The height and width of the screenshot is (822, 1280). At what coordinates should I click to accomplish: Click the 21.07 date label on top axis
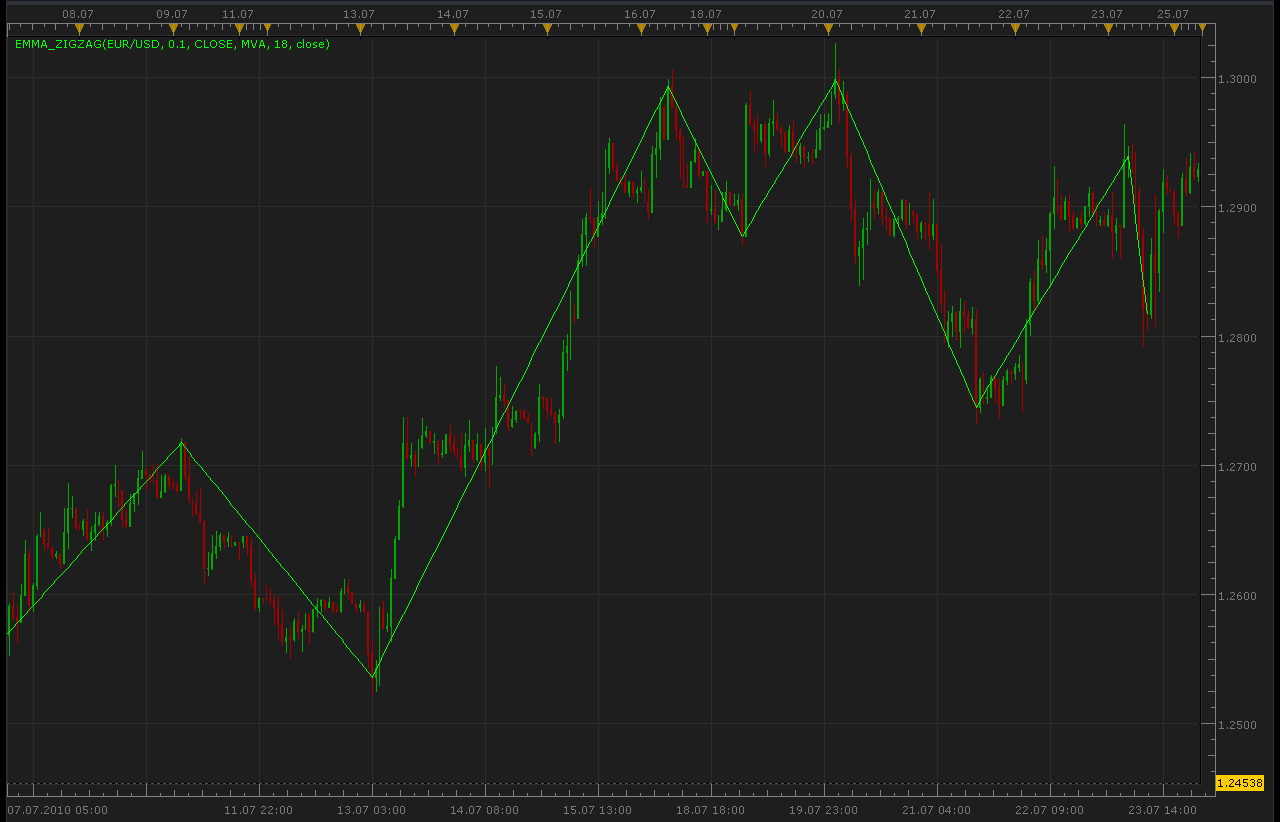pyautogui.click(x=920, y=14)
